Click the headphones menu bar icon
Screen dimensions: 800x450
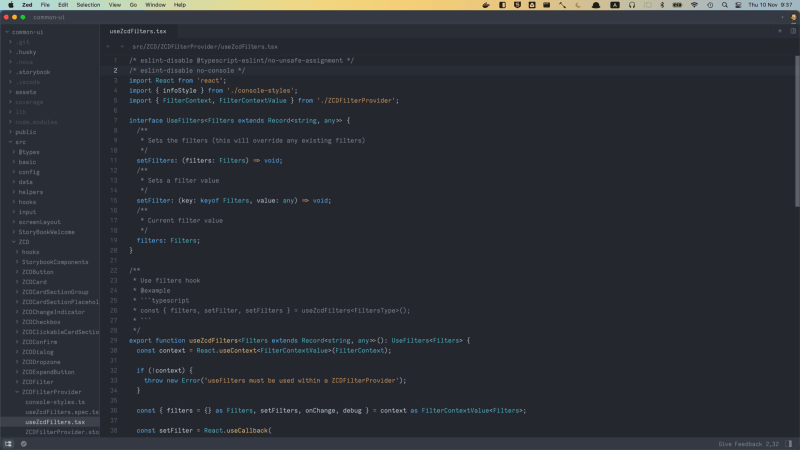coord(632,5)
